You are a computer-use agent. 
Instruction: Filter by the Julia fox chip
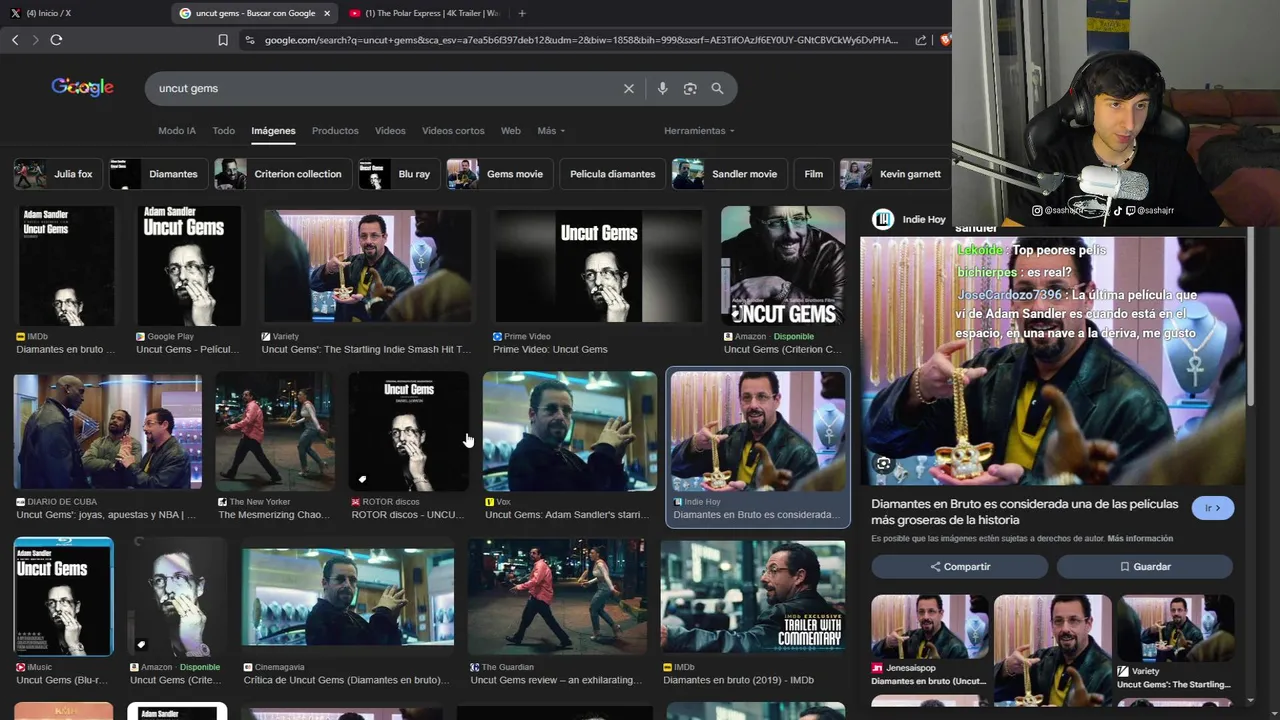(x=56, y=174)
